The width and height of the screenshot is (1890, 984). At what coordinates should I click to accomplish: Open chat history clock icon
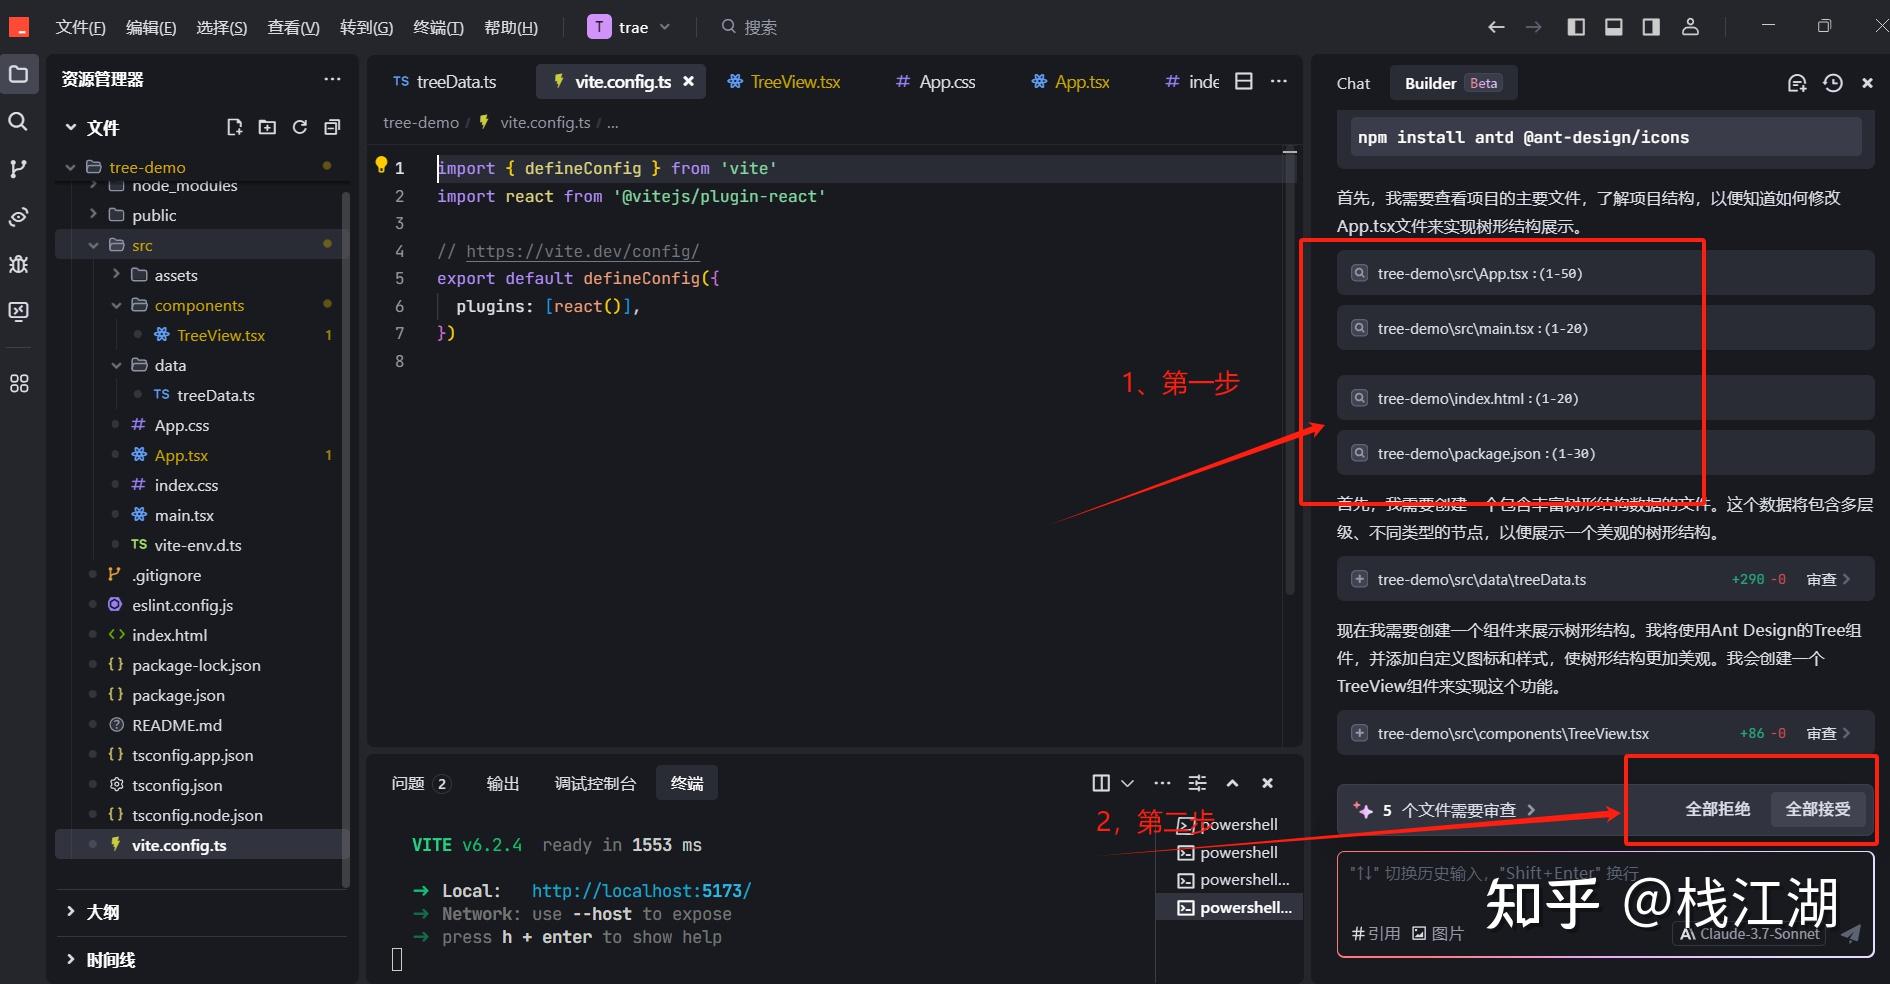1833,83
